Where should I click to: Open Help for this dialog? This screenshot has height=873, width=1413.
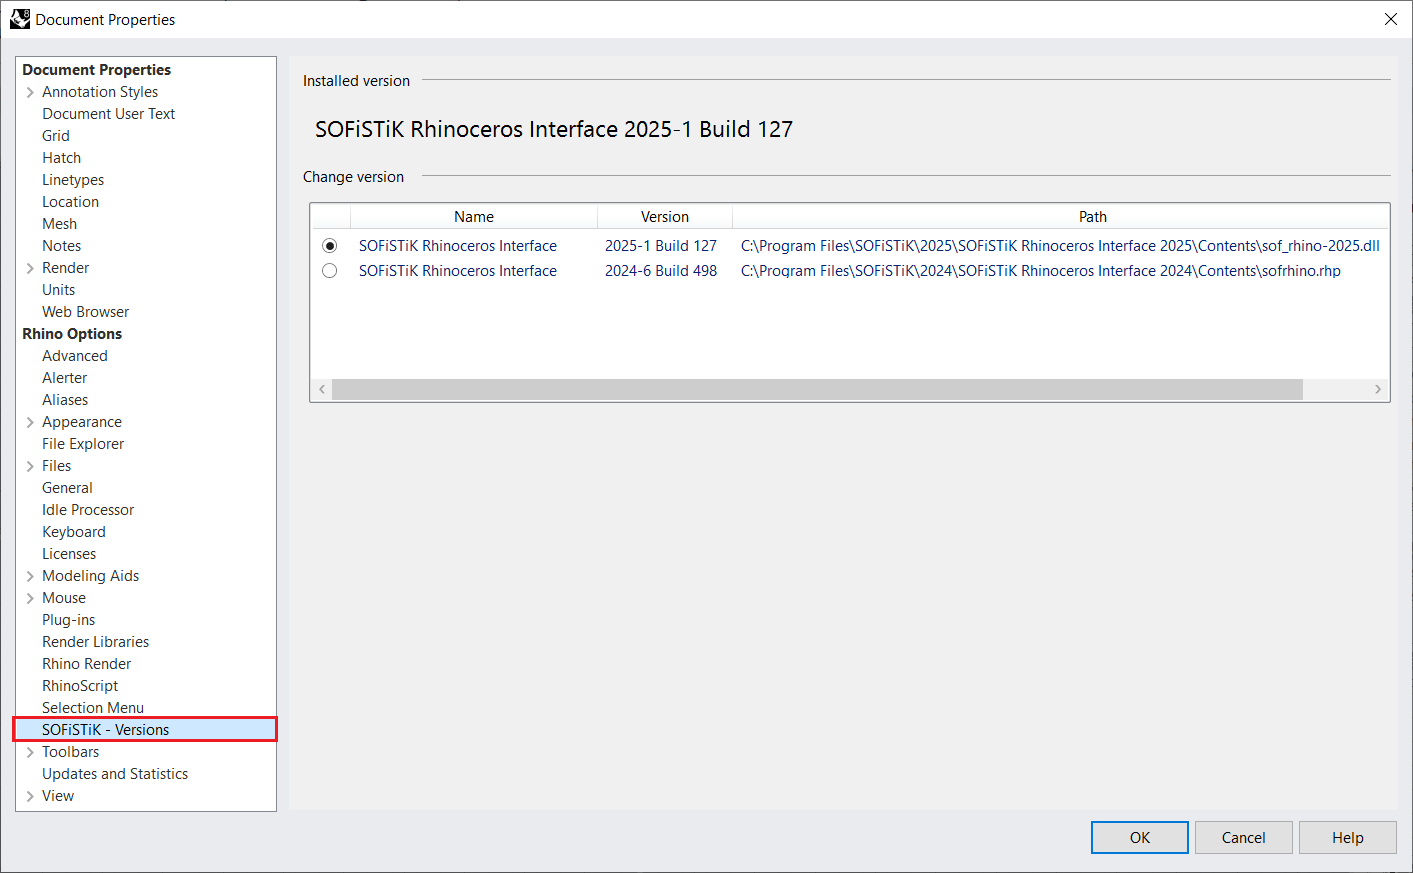click(1348, 838)
